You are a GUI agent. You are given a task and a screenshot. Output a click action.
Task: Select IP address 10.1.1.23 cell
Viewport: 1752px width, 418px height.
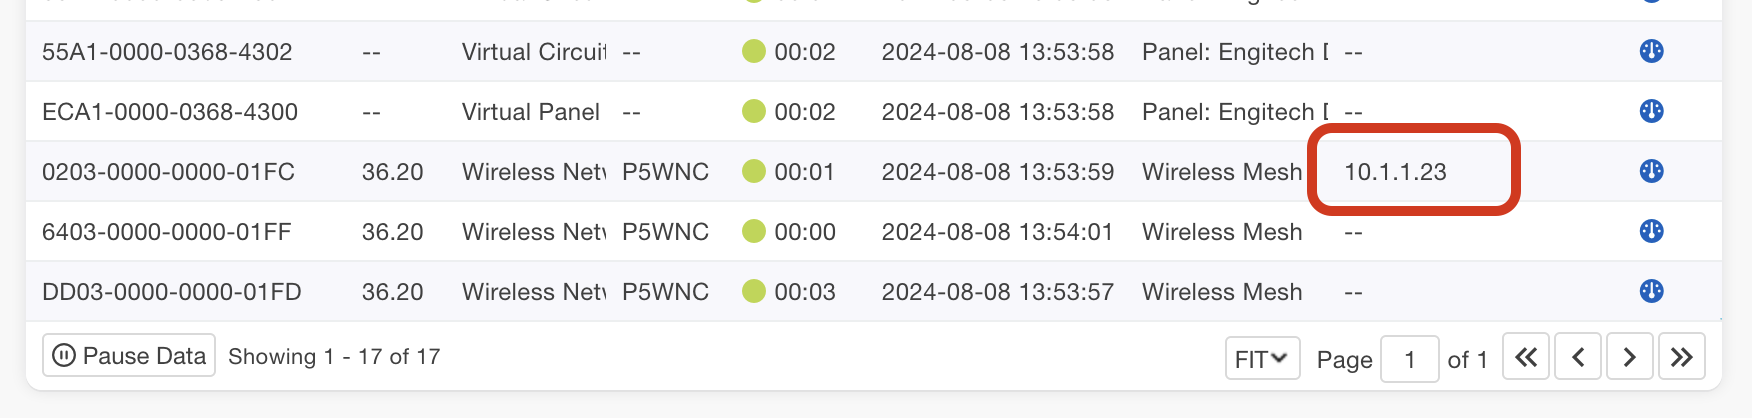(1395, 172)
